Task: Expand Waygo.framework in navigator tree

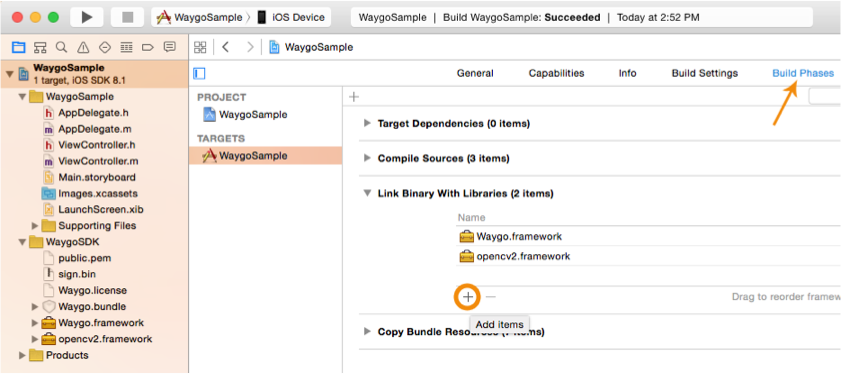Action: click(x=35, y=323)
